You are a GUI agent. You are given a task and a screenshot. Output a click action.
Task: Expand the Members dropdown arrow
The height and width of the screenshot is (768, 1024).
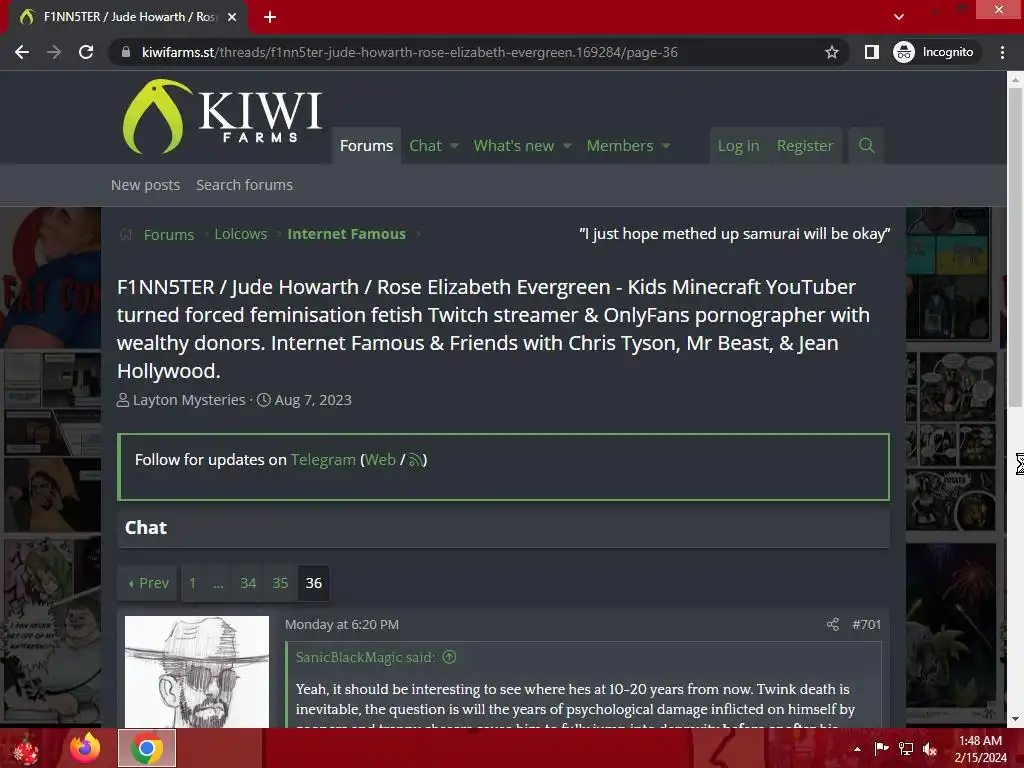coord(666,146)
